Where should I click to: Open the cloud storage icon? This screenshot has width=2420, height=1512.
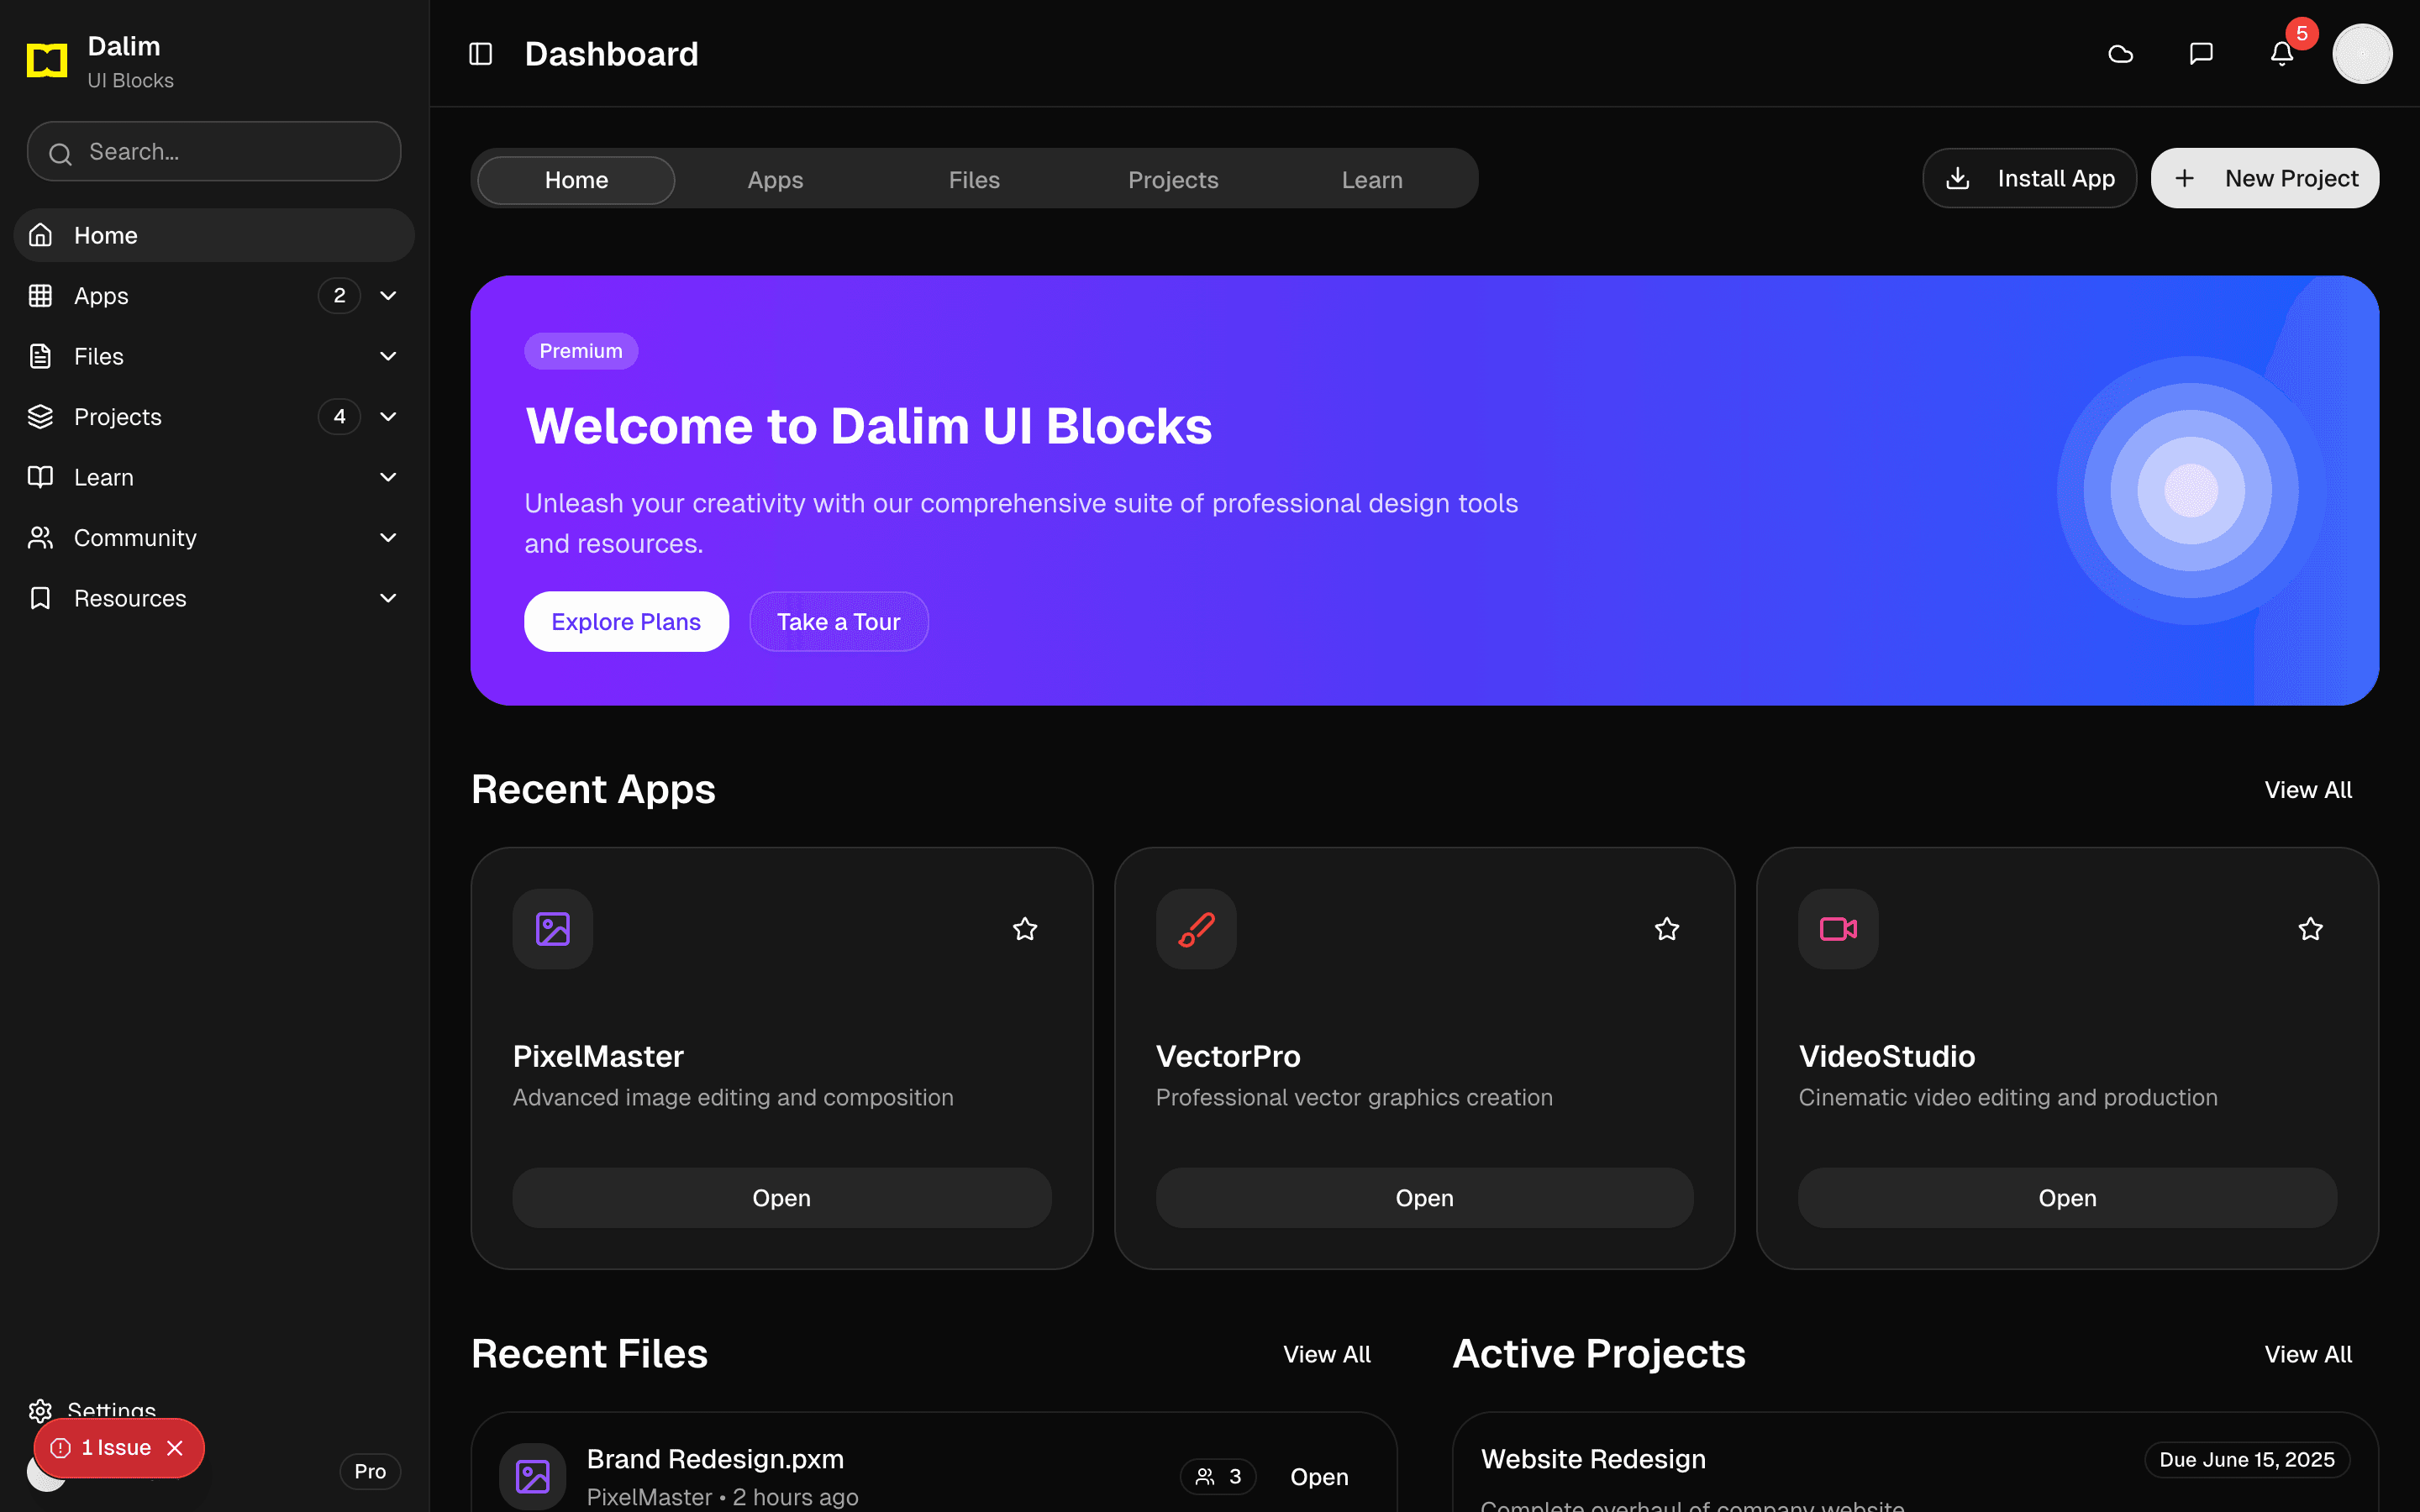(2120, 54)
